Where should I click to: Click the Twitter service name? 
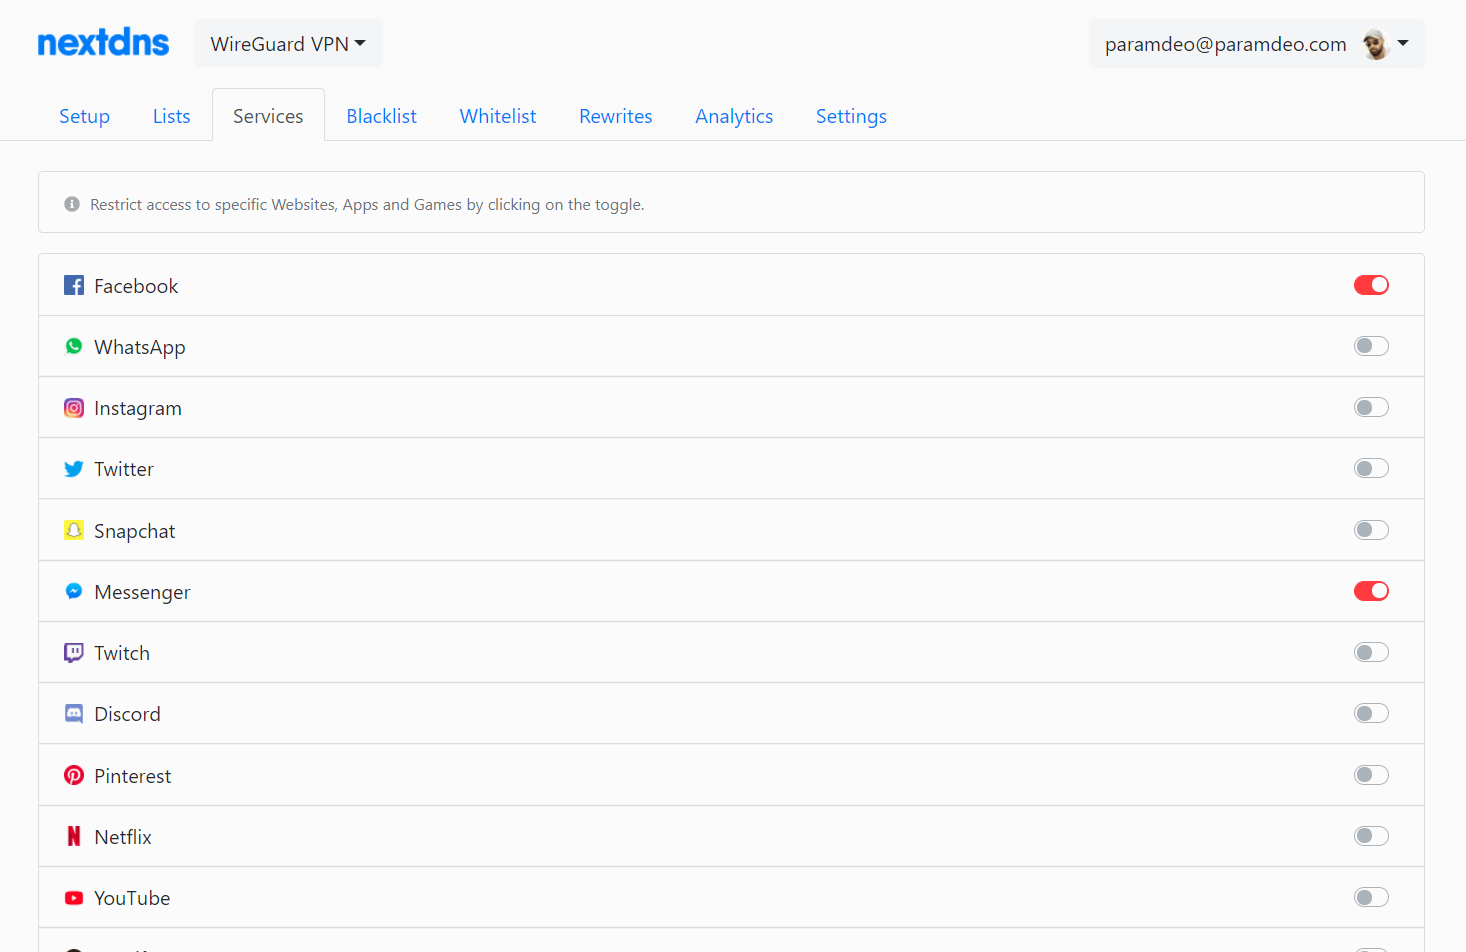click(124, 469)
